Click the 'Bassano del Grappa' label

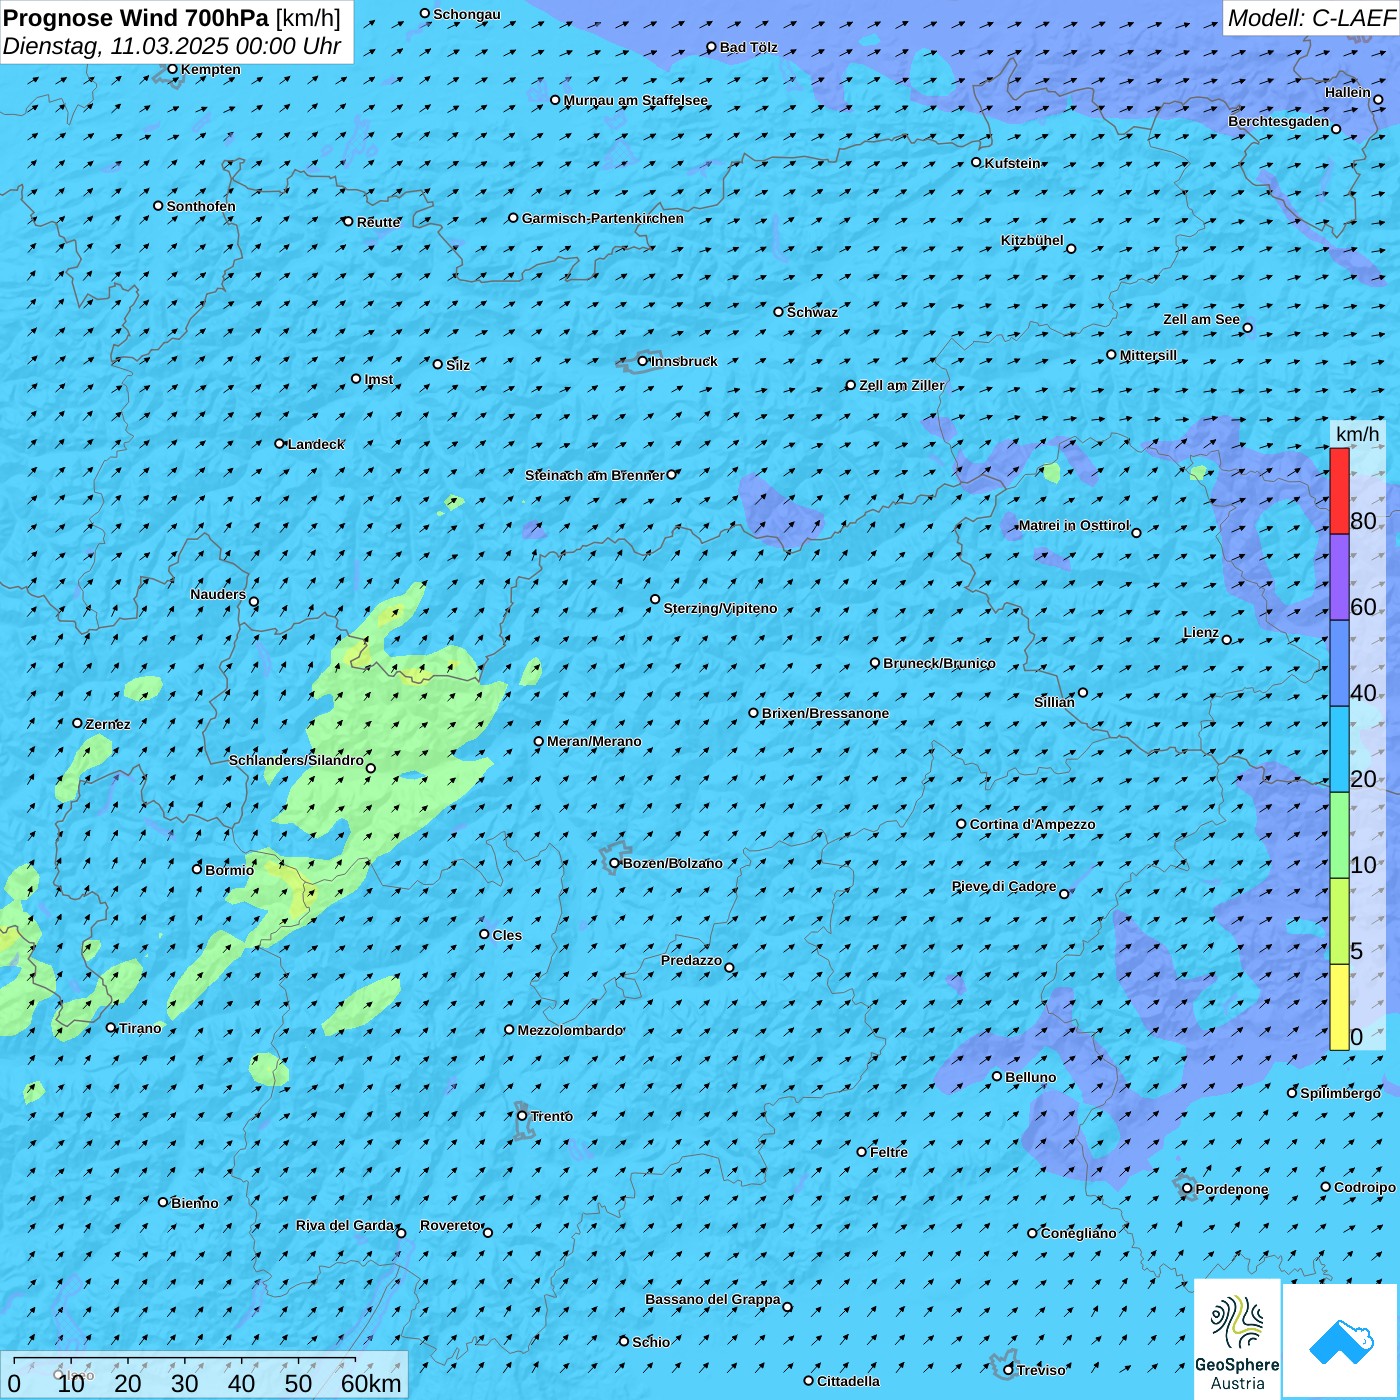click(x=713, y=1299)
